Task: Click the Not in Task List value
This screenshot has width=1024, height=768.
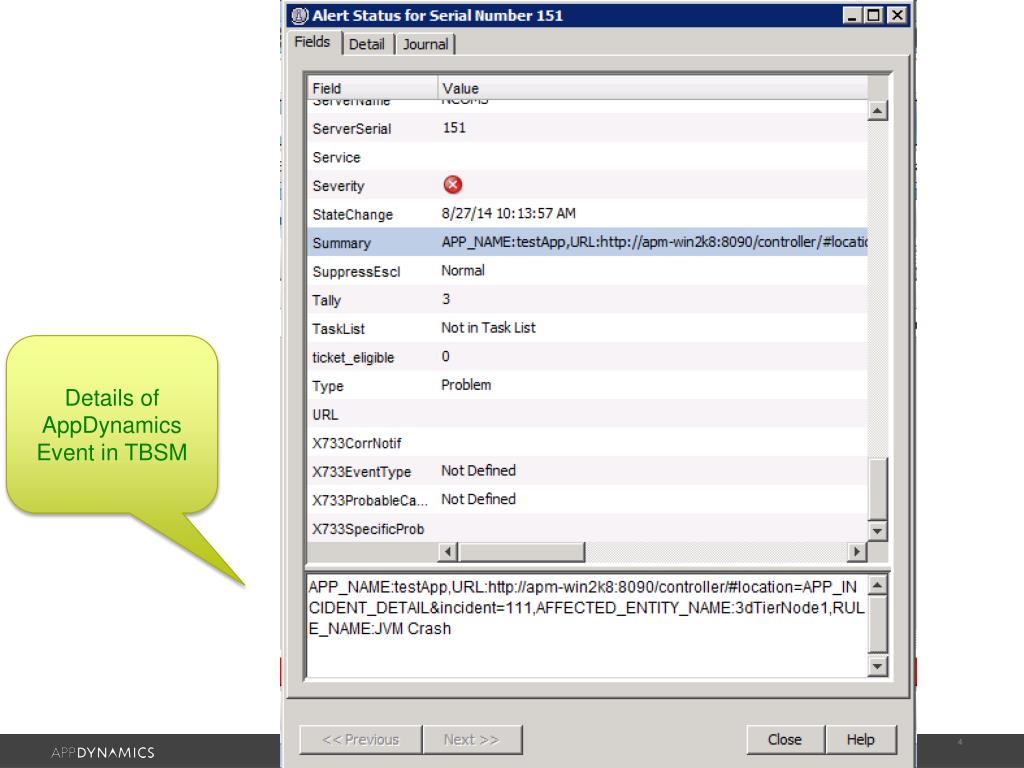Action: 488,328
